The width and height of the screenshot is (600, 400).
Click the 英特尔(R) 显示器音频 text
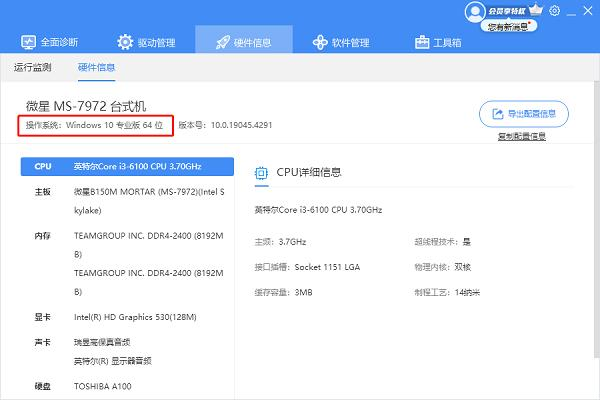point(112,361)
